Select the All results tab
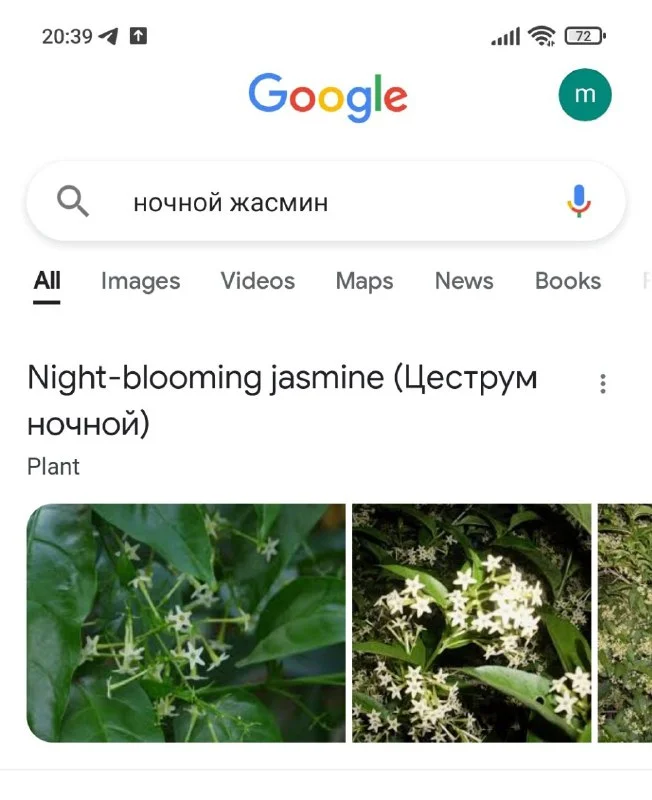The image size is (652, 800). coord(47,281)
